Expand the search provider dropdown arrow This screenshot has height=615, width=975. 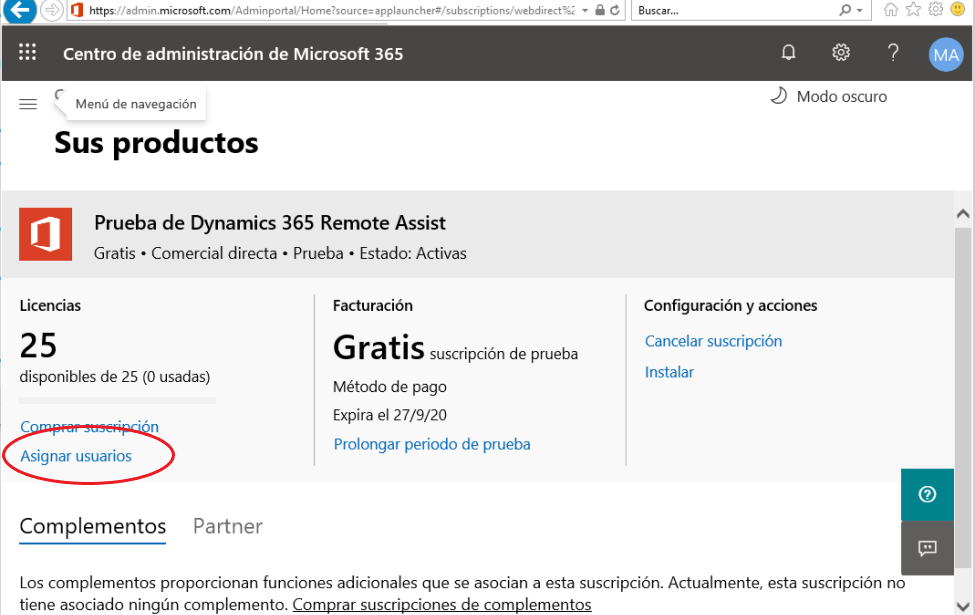pyautogui.click(x=860, y=11)
